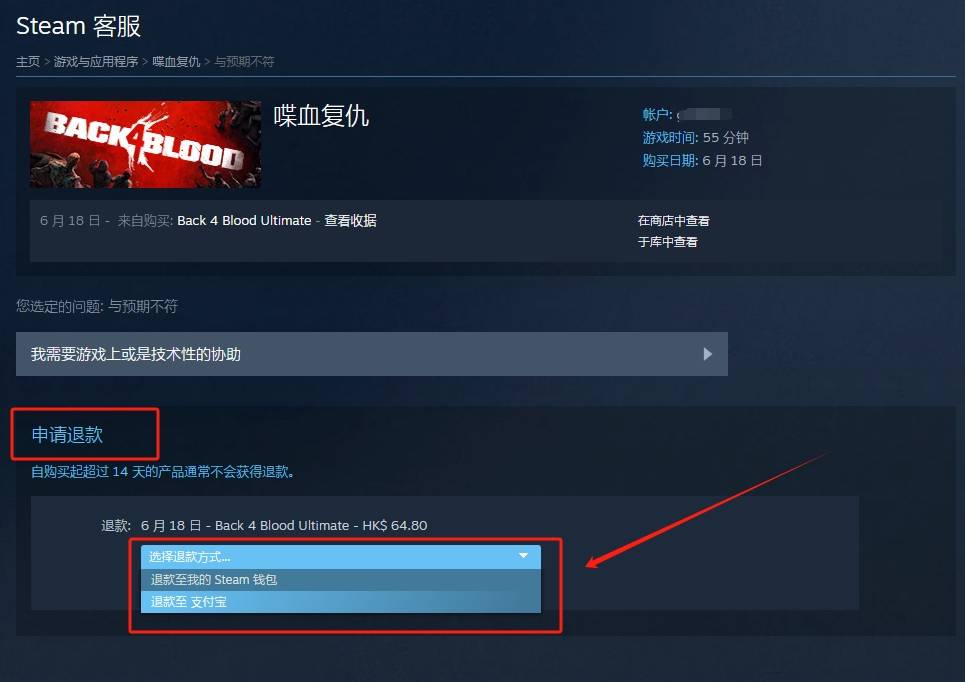The image size is (965, 682).
Task: Open the Back 4 Blood game banner image
Action: (x=145, y=144)
